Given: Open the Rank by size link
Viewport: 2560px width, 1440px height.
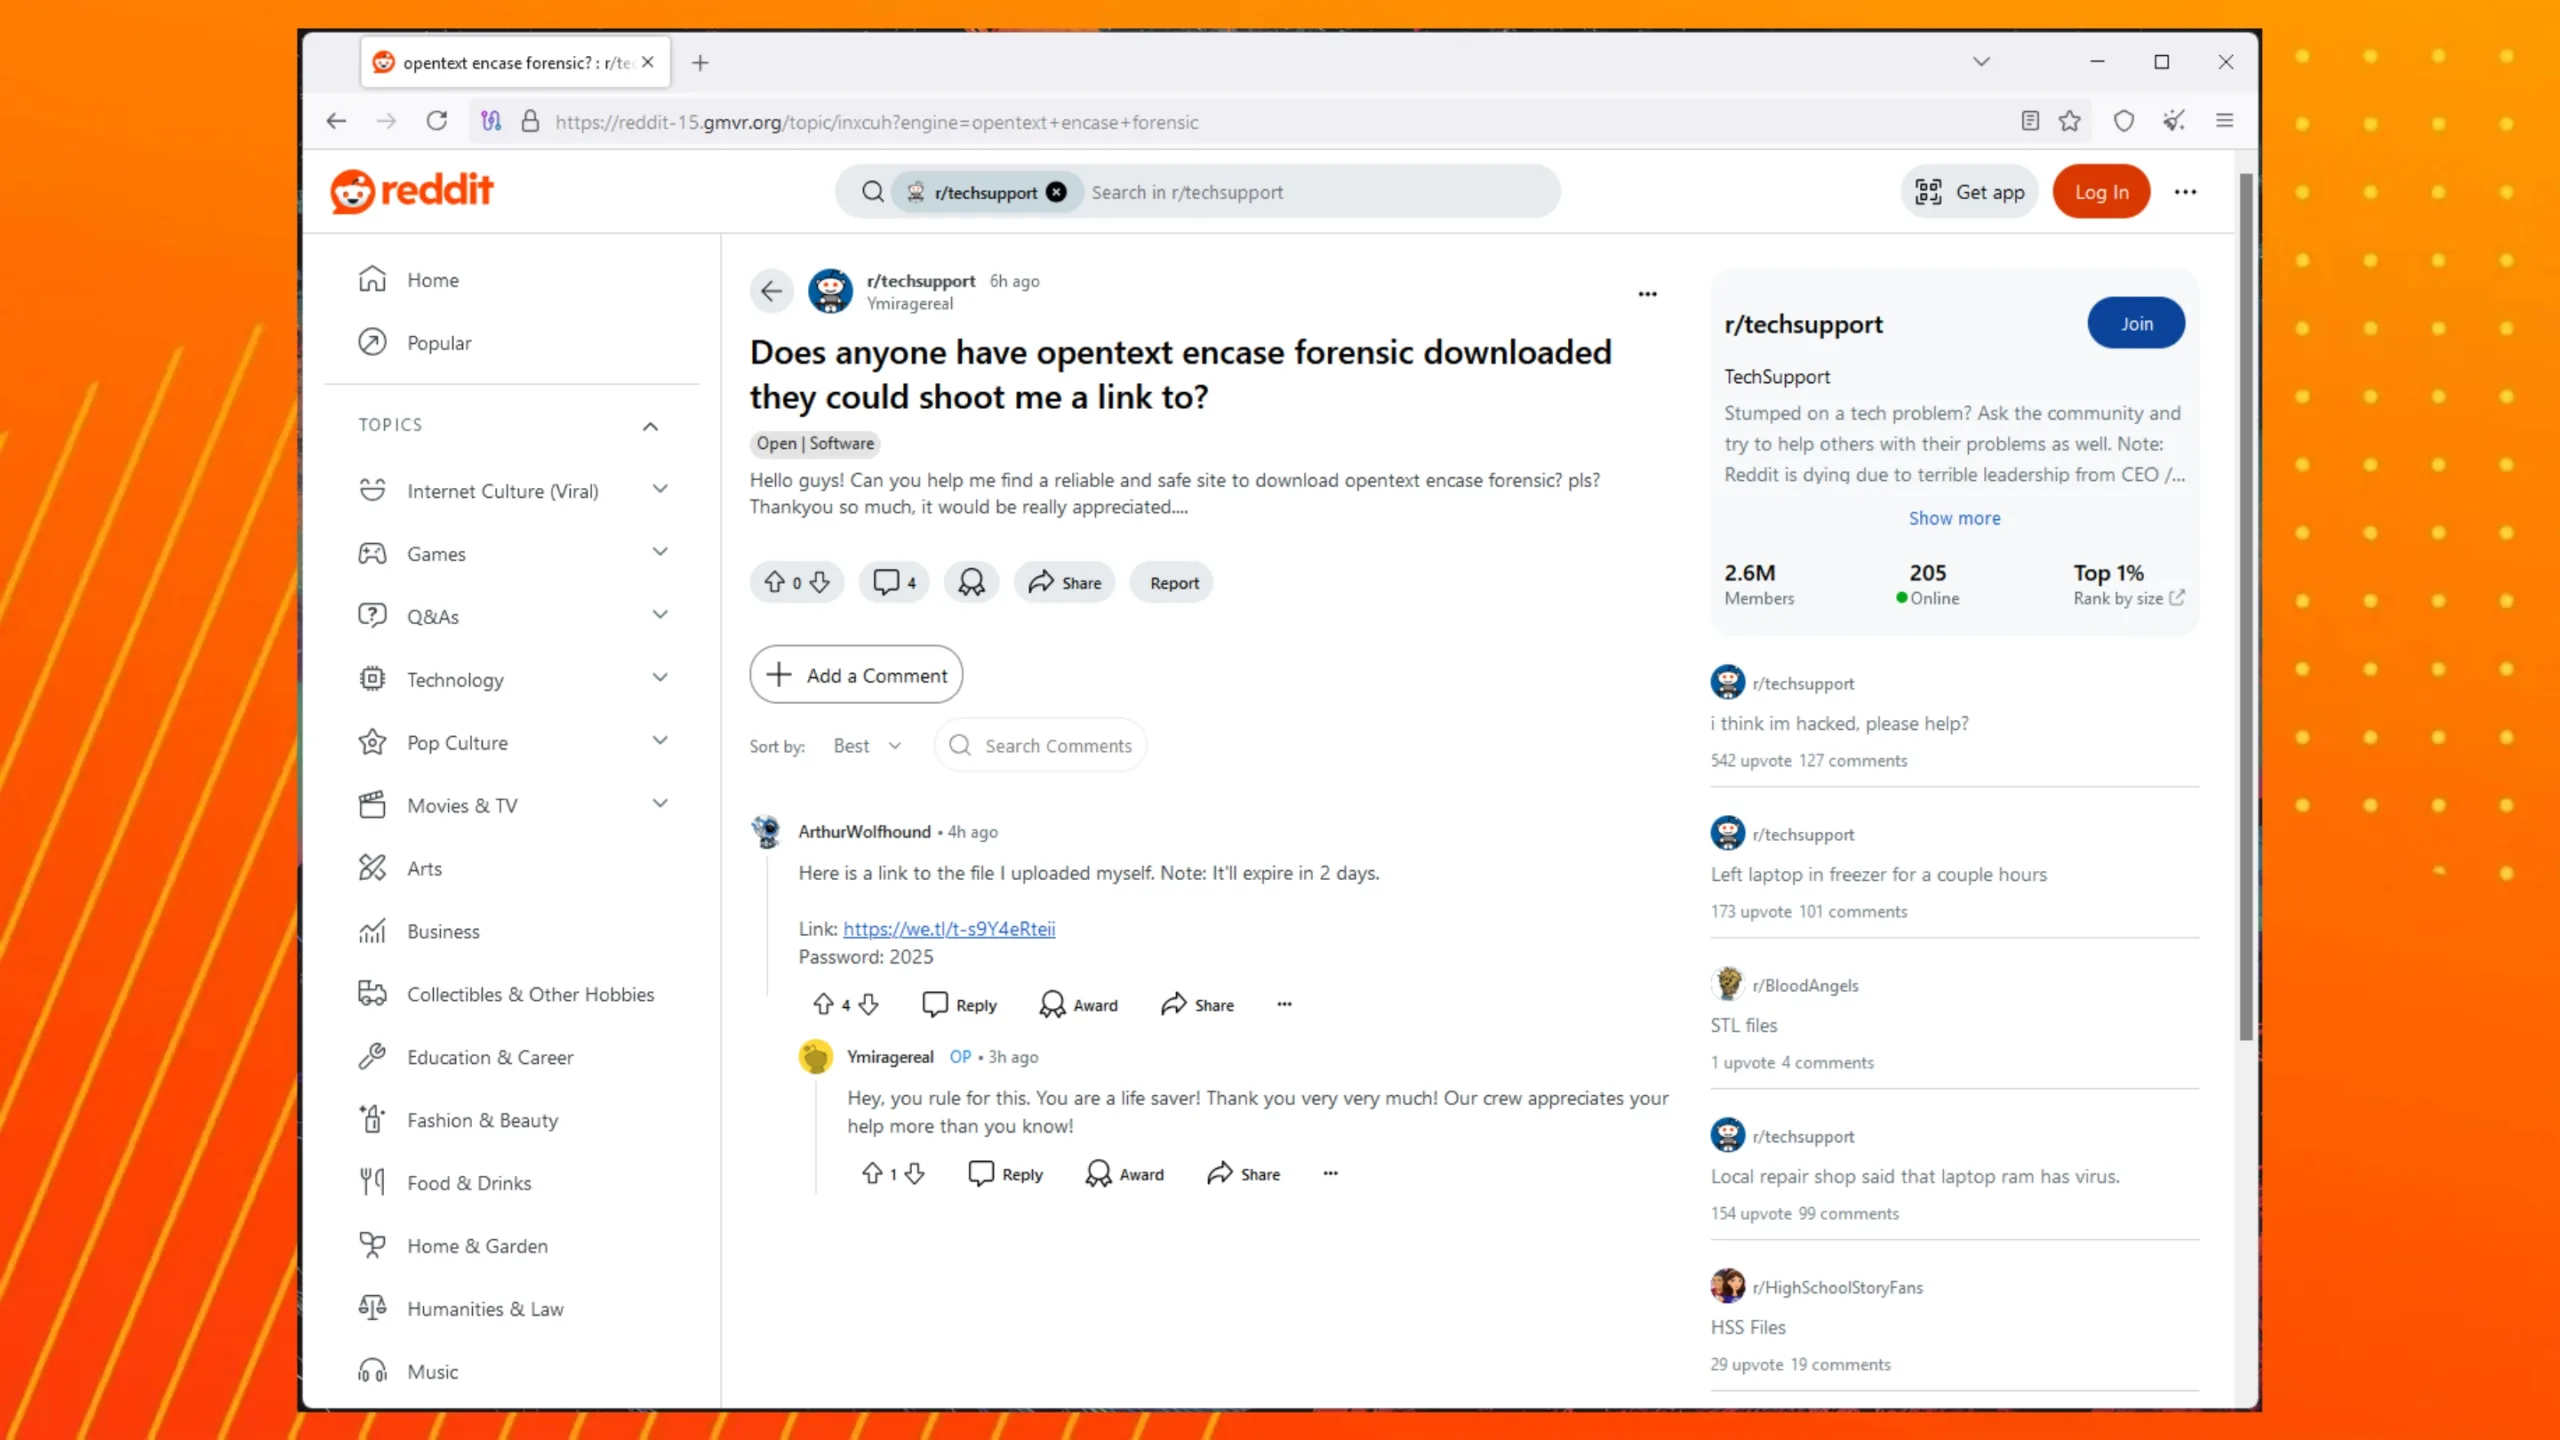Looking at the screenshot, I should 2128,598.
